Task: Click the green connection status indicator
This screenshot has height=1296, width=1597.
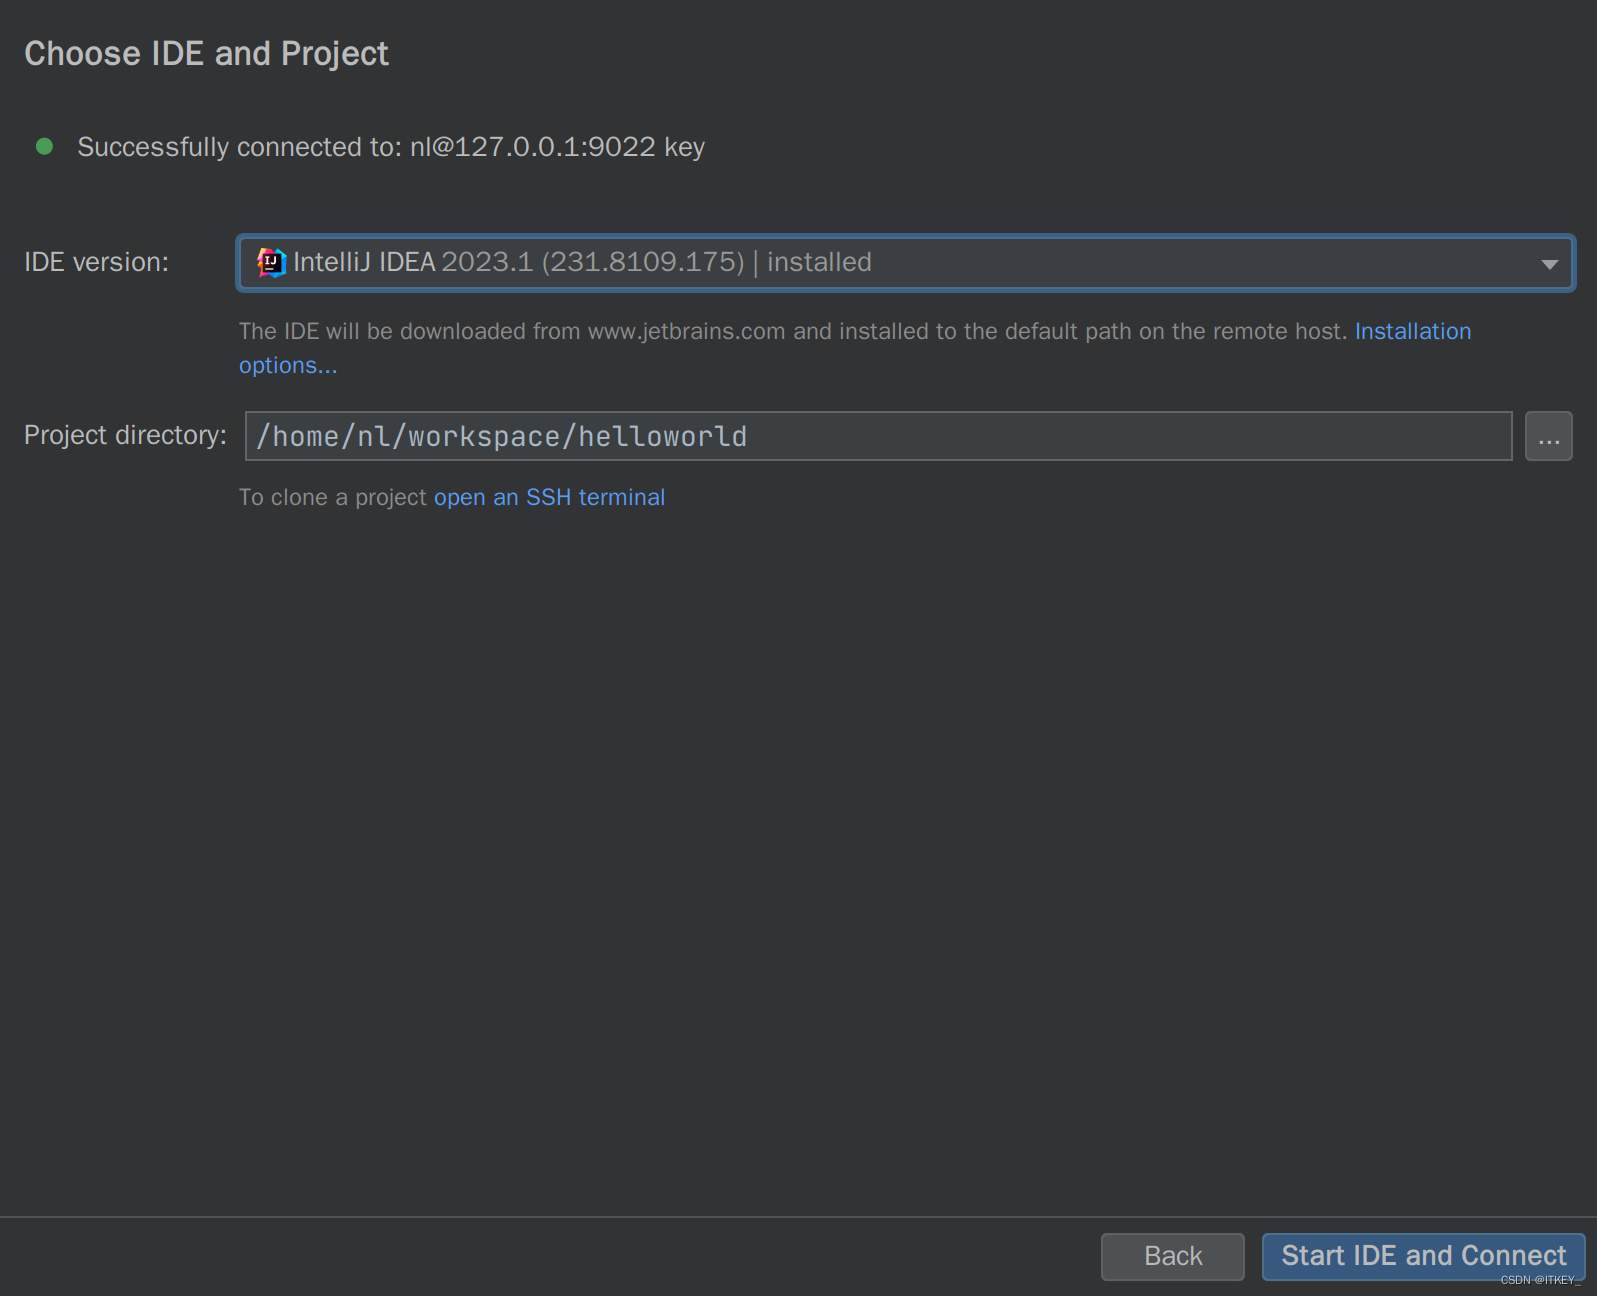Action: click(44, 146)
